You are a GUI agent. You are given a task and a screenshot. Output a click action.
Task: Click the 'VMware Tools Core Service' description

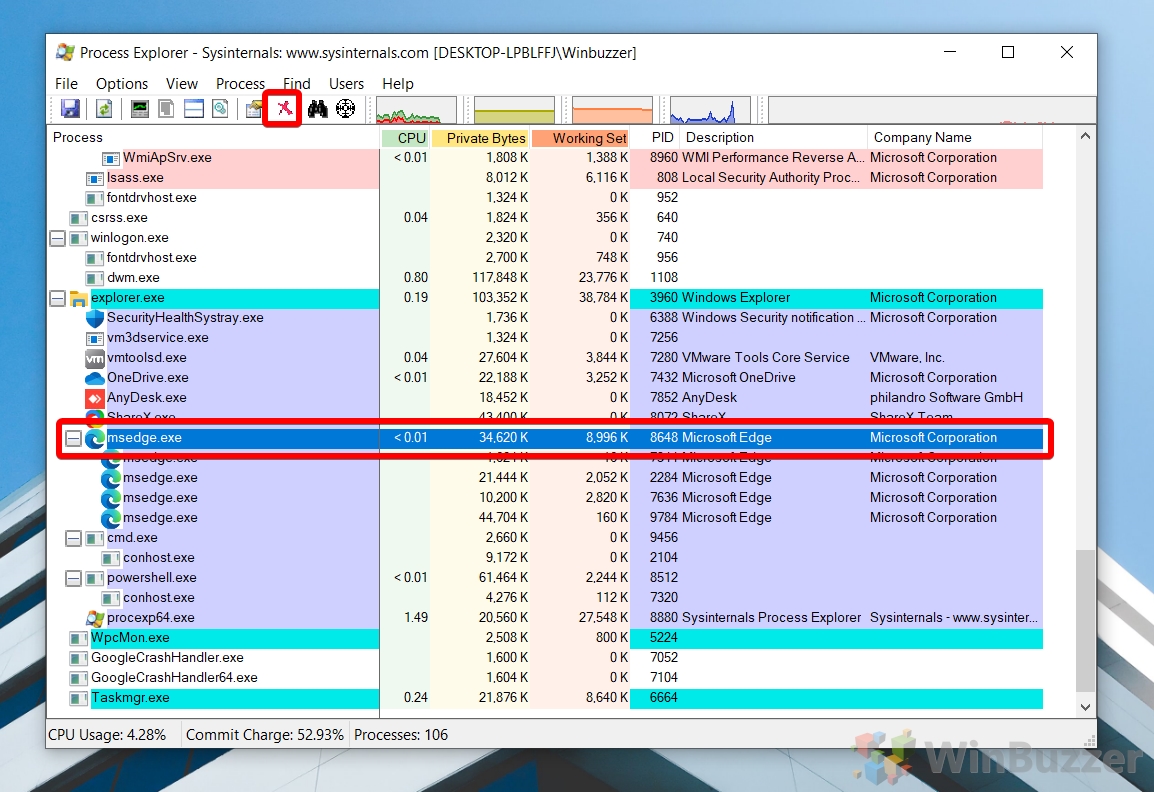pos(765,358)
